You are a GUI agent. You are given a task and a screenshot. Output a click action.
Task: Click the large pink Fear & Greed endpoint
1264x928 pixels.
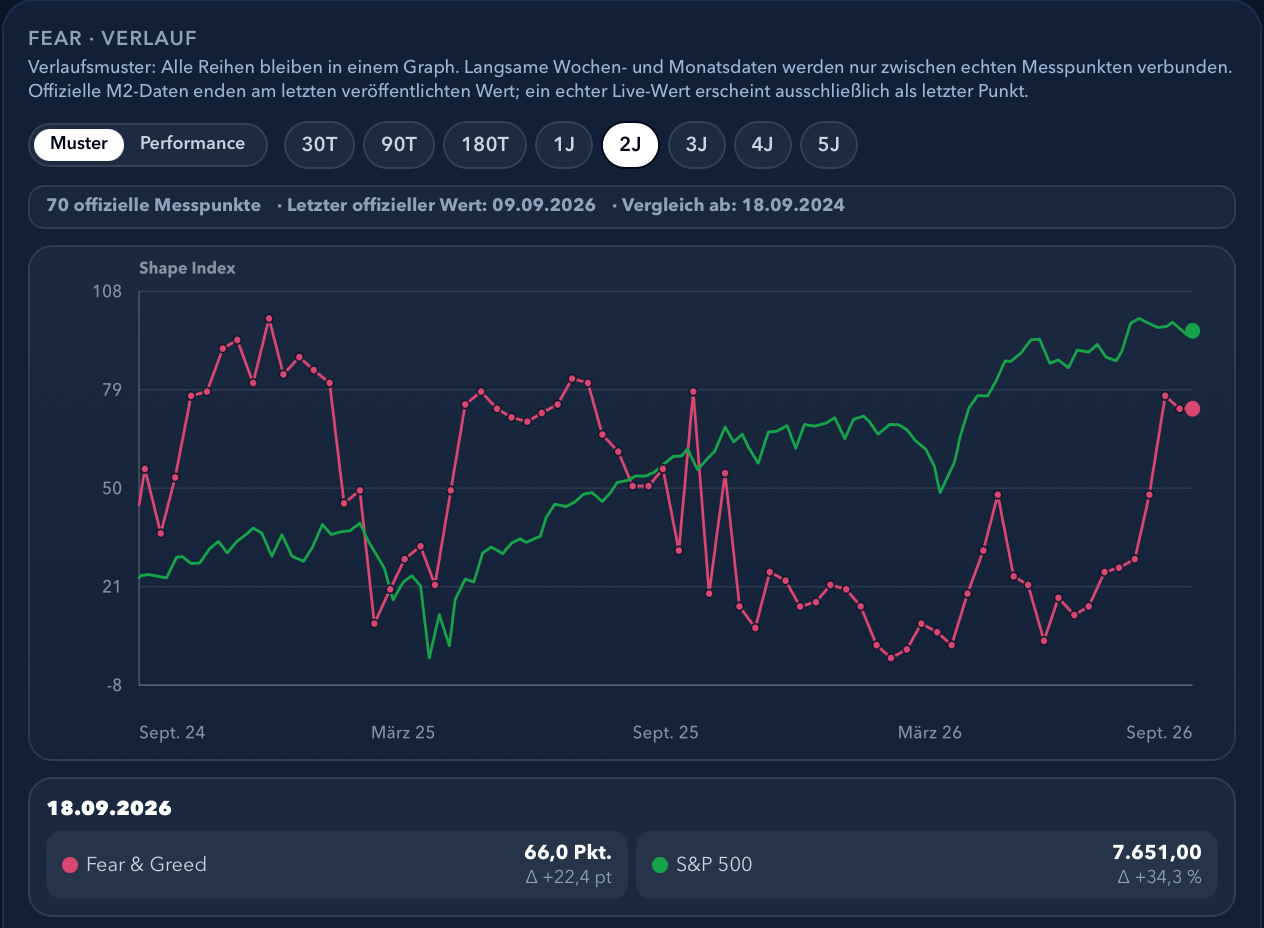click(x=1192, y=408)
